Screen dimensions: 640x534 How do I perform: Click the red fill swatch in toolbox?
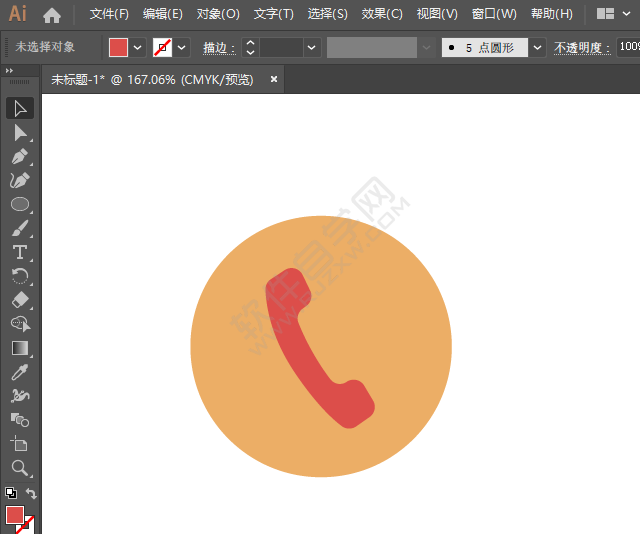[15, 515]
